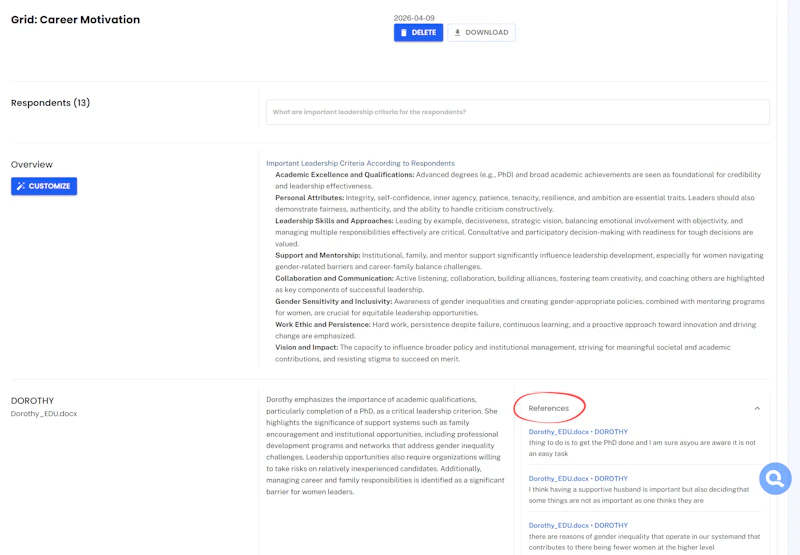This screenshot has height=555, width=800.
Task: Click Dorothy's summary paragraph text
Action: (385, 446)
